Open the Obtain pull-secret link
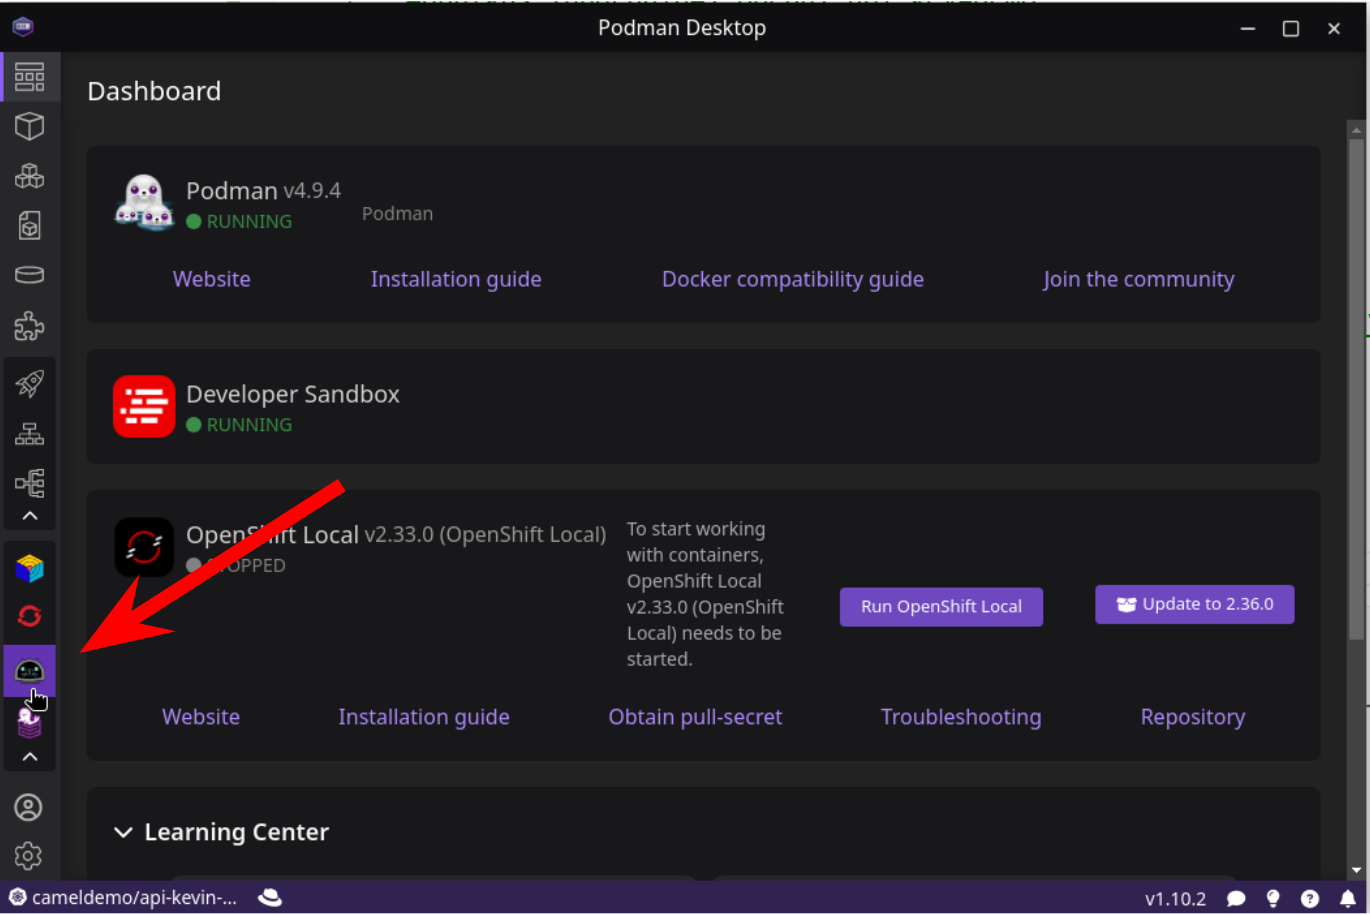This screenshot has height=915, width=1370. (x=695, y=717)
